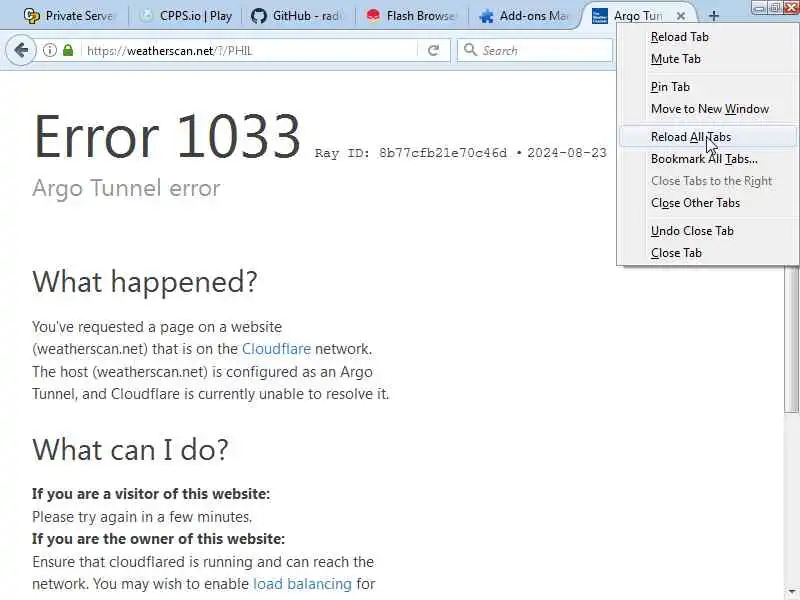Click the Argo Tunnel tab favicon

click(x=599, y=16)
